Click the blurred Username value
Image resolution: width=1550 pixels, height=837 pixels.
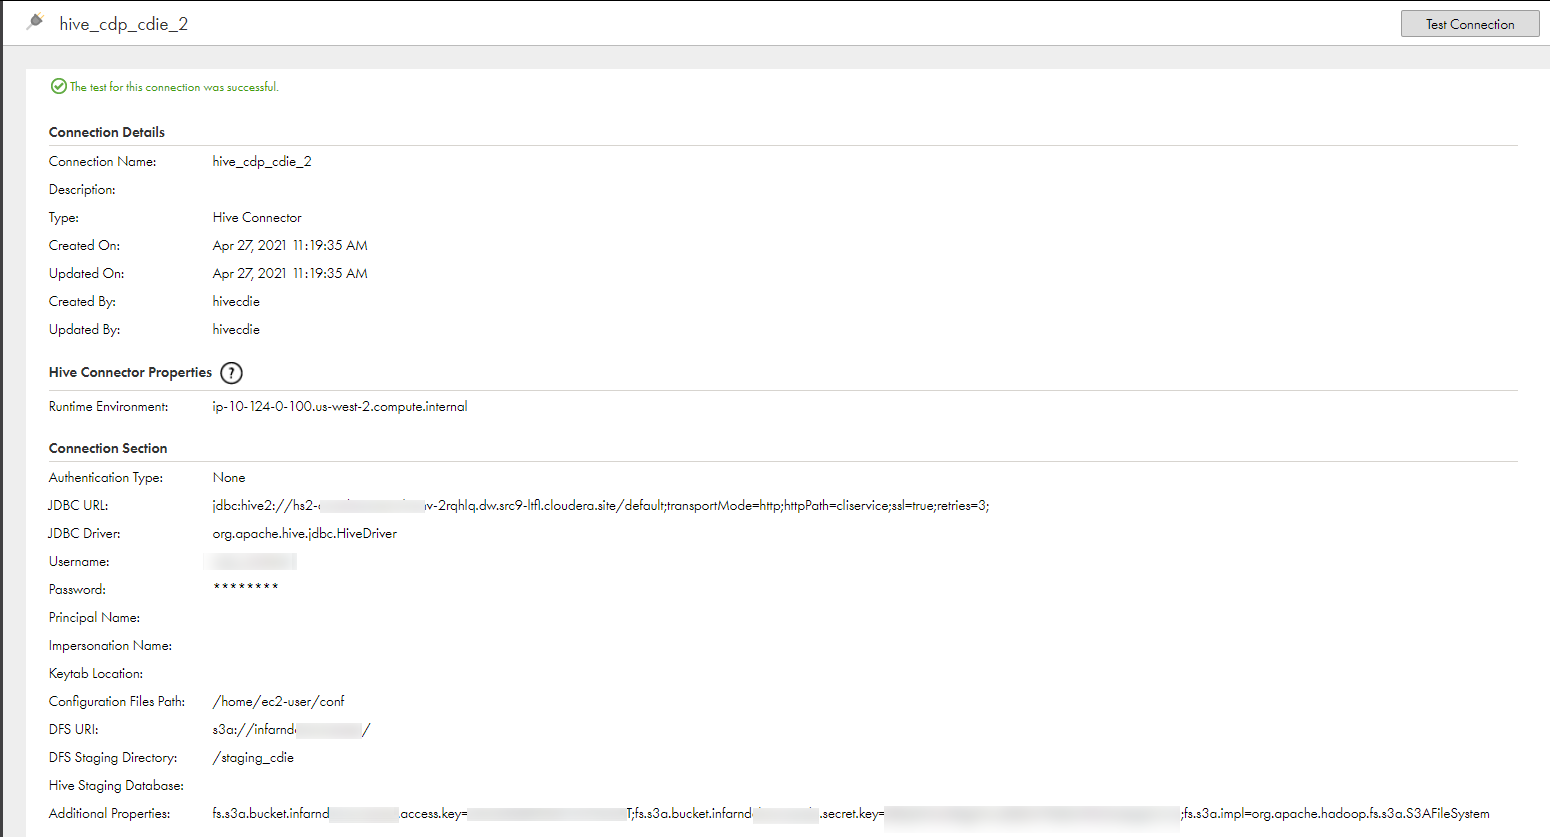click(251, 561)
